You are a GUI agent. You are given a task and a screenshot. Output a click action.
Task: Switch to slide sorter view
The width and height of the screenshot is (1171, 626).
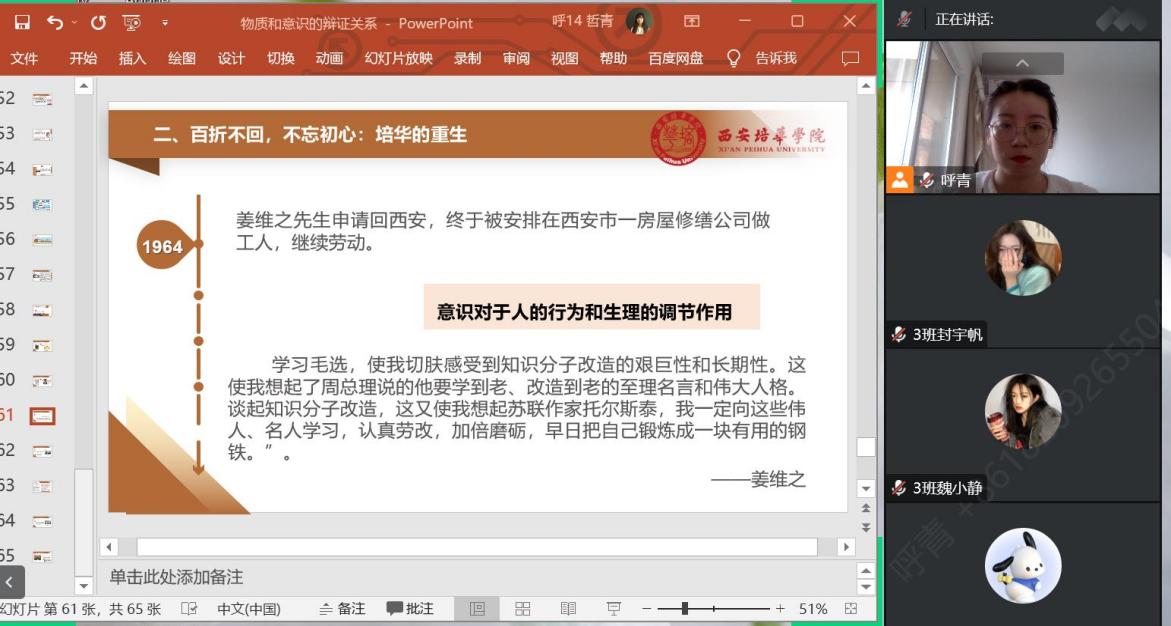(522, 609)
